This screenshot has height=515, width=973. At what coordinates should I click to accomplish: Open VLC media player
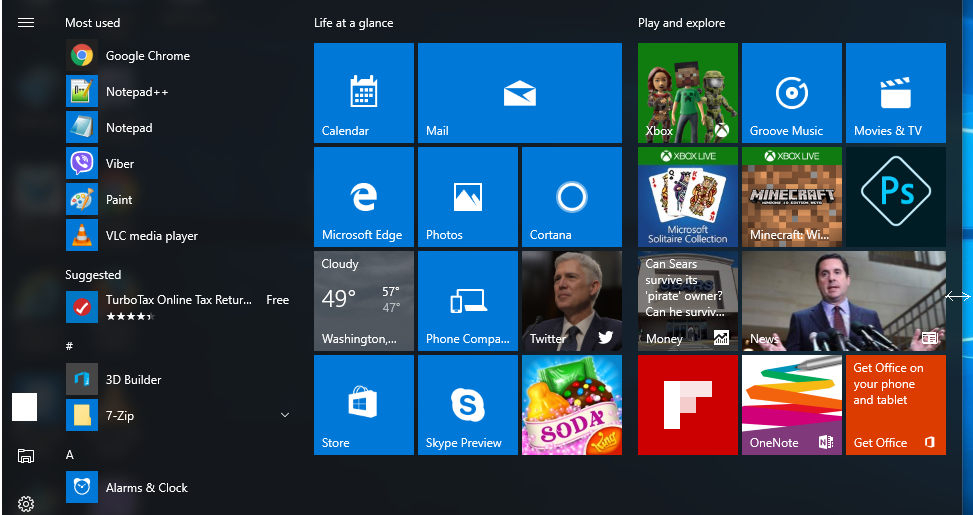point(179,236)
